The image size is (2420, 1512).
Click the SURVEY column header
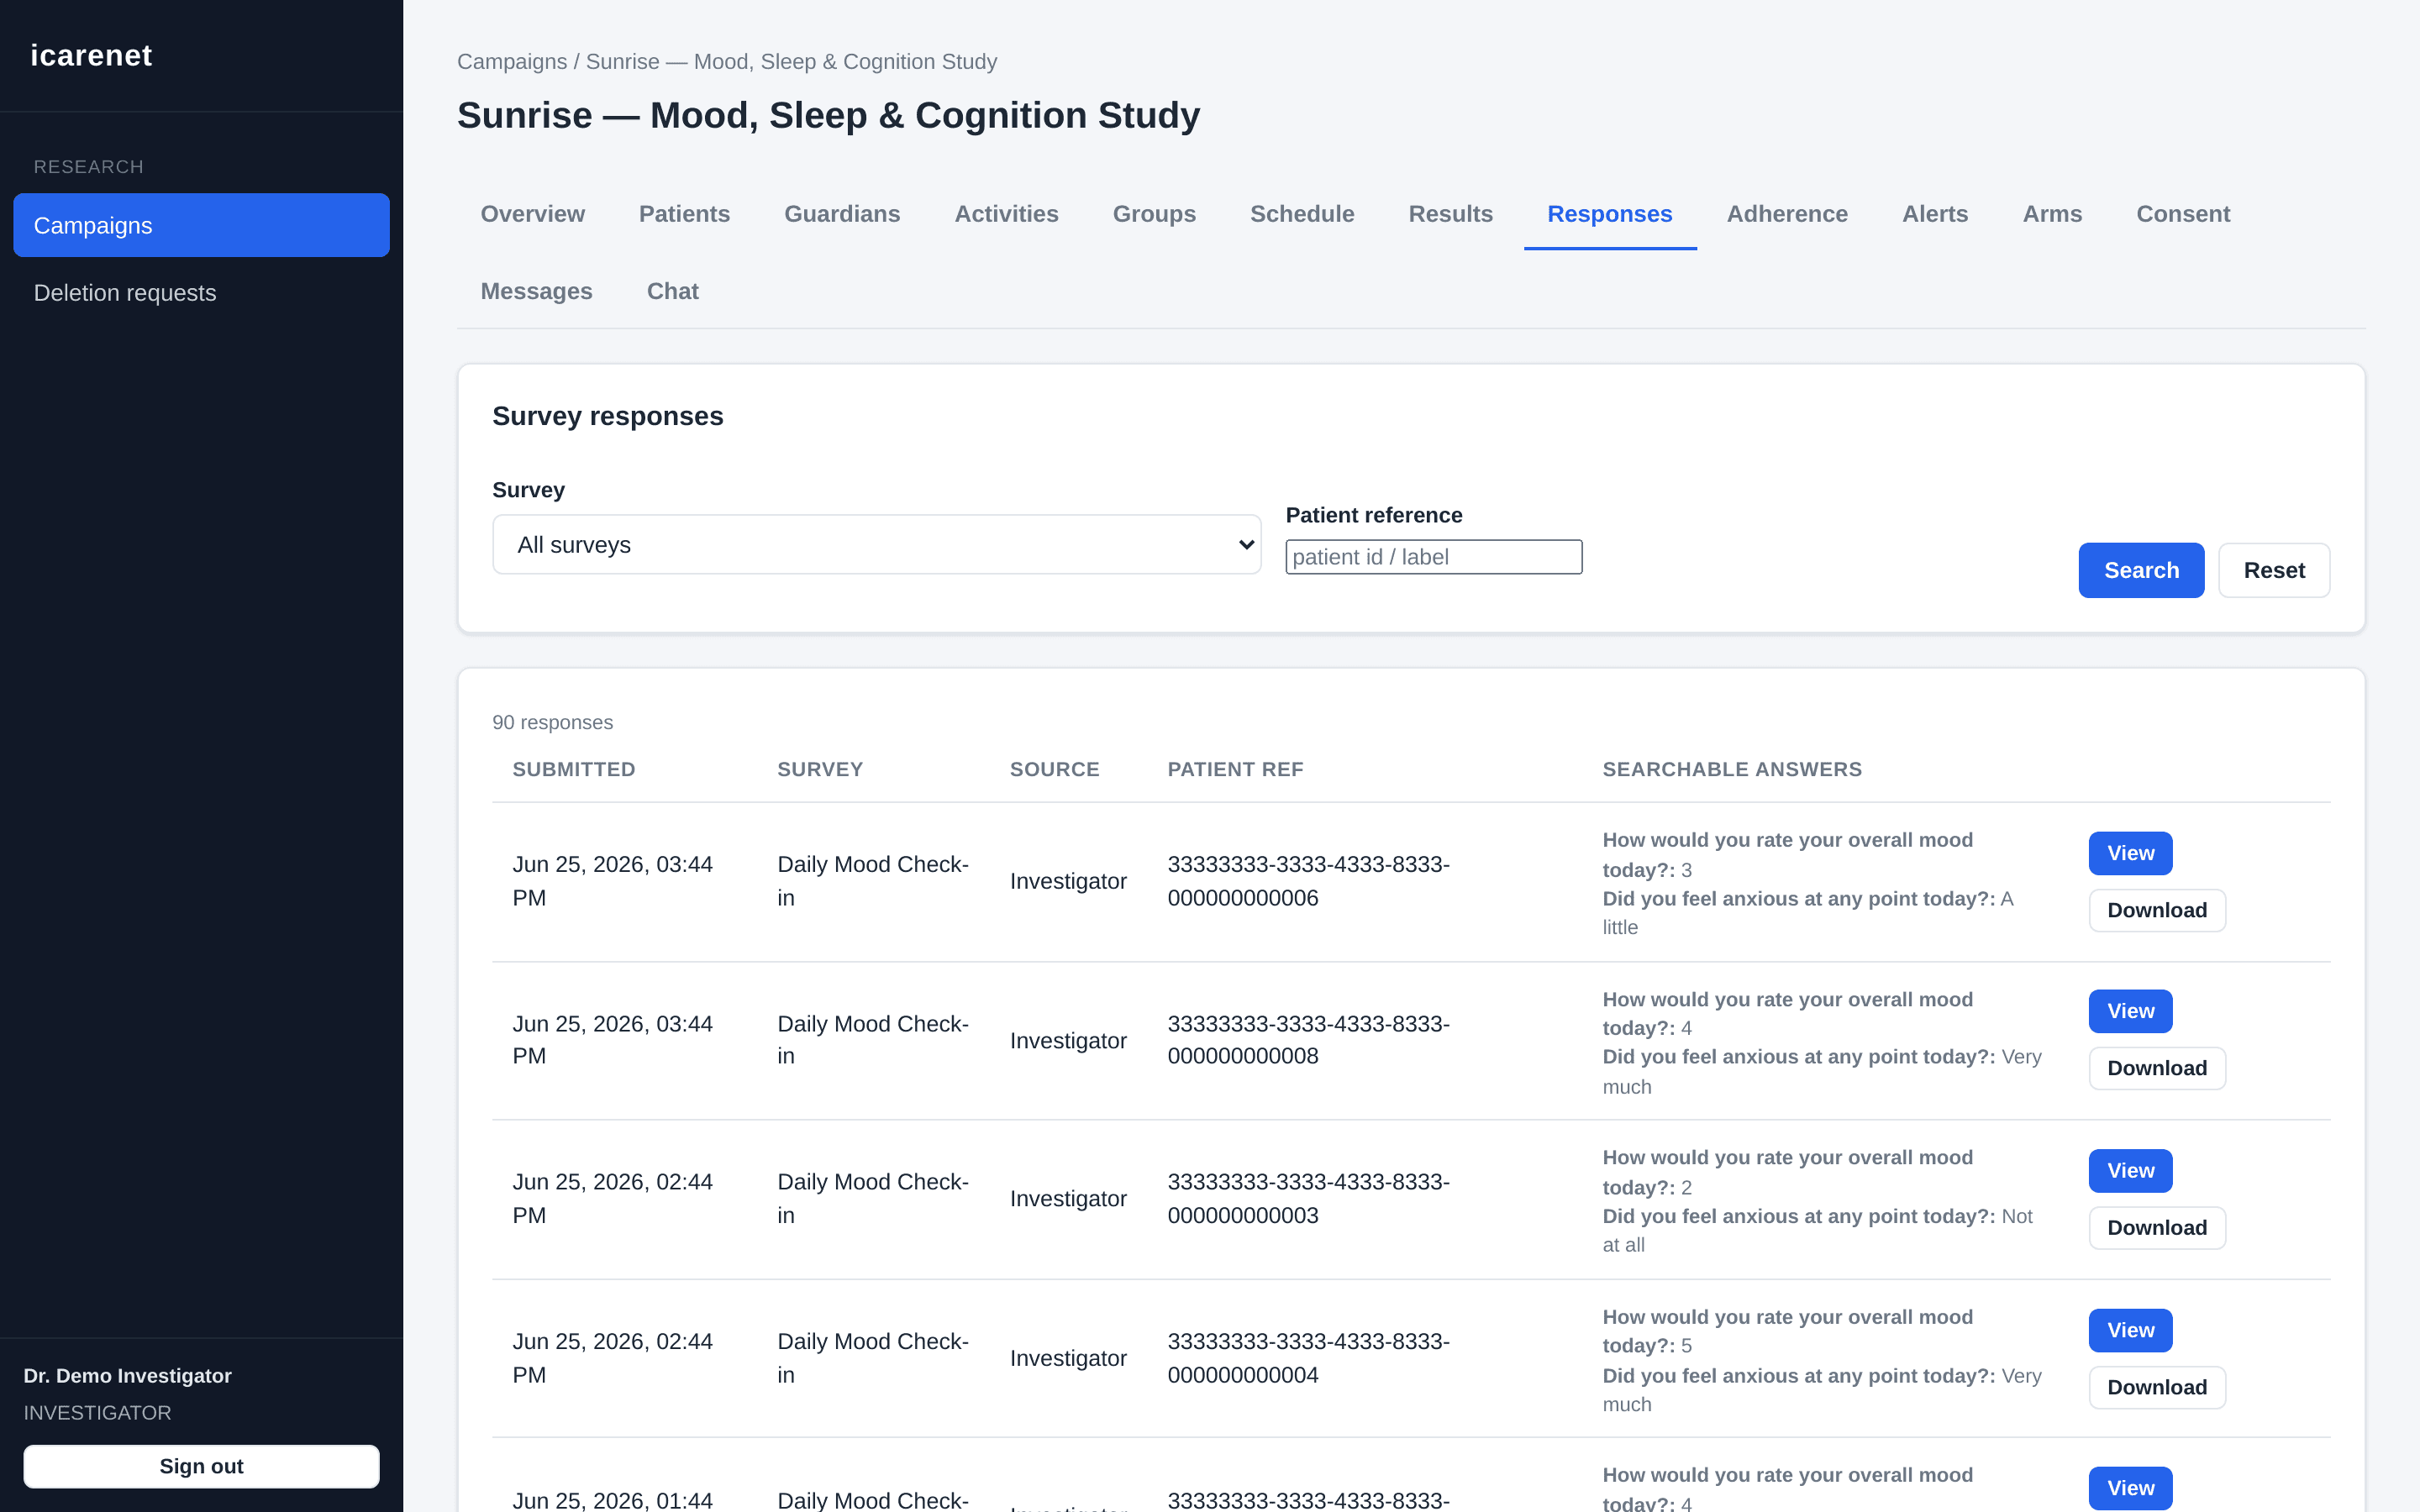[820, 769]
